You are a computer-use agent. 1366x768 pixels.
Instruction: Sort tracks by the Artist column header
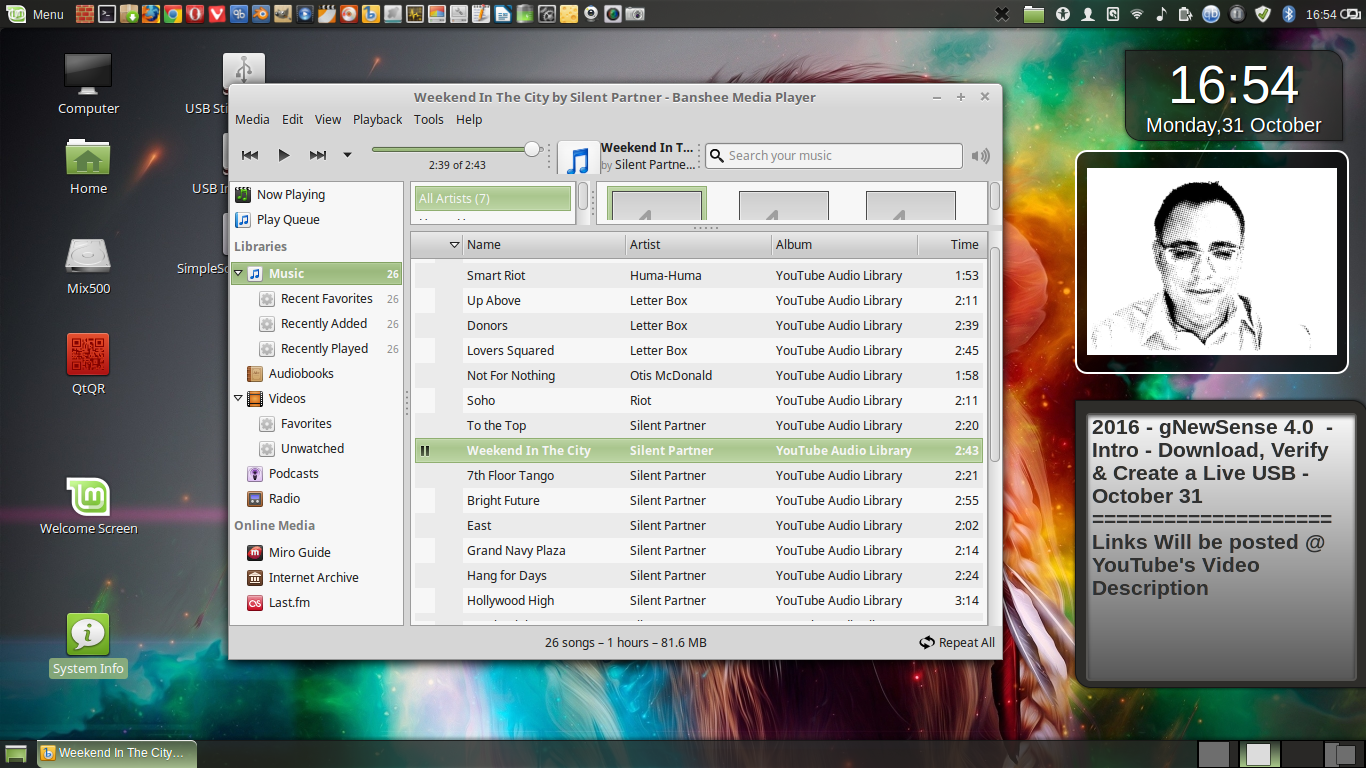tap(698, 244)
